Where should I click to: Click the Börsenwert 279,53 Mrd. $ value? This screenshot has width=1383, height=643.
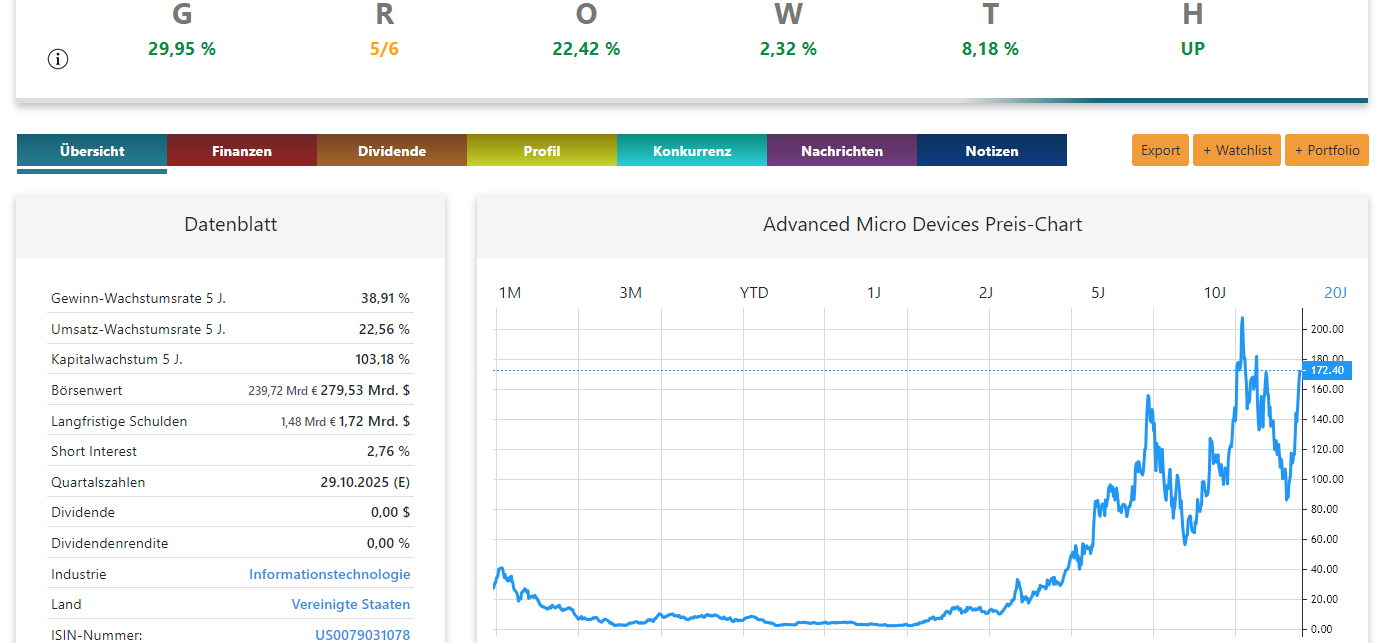[365, 390]
